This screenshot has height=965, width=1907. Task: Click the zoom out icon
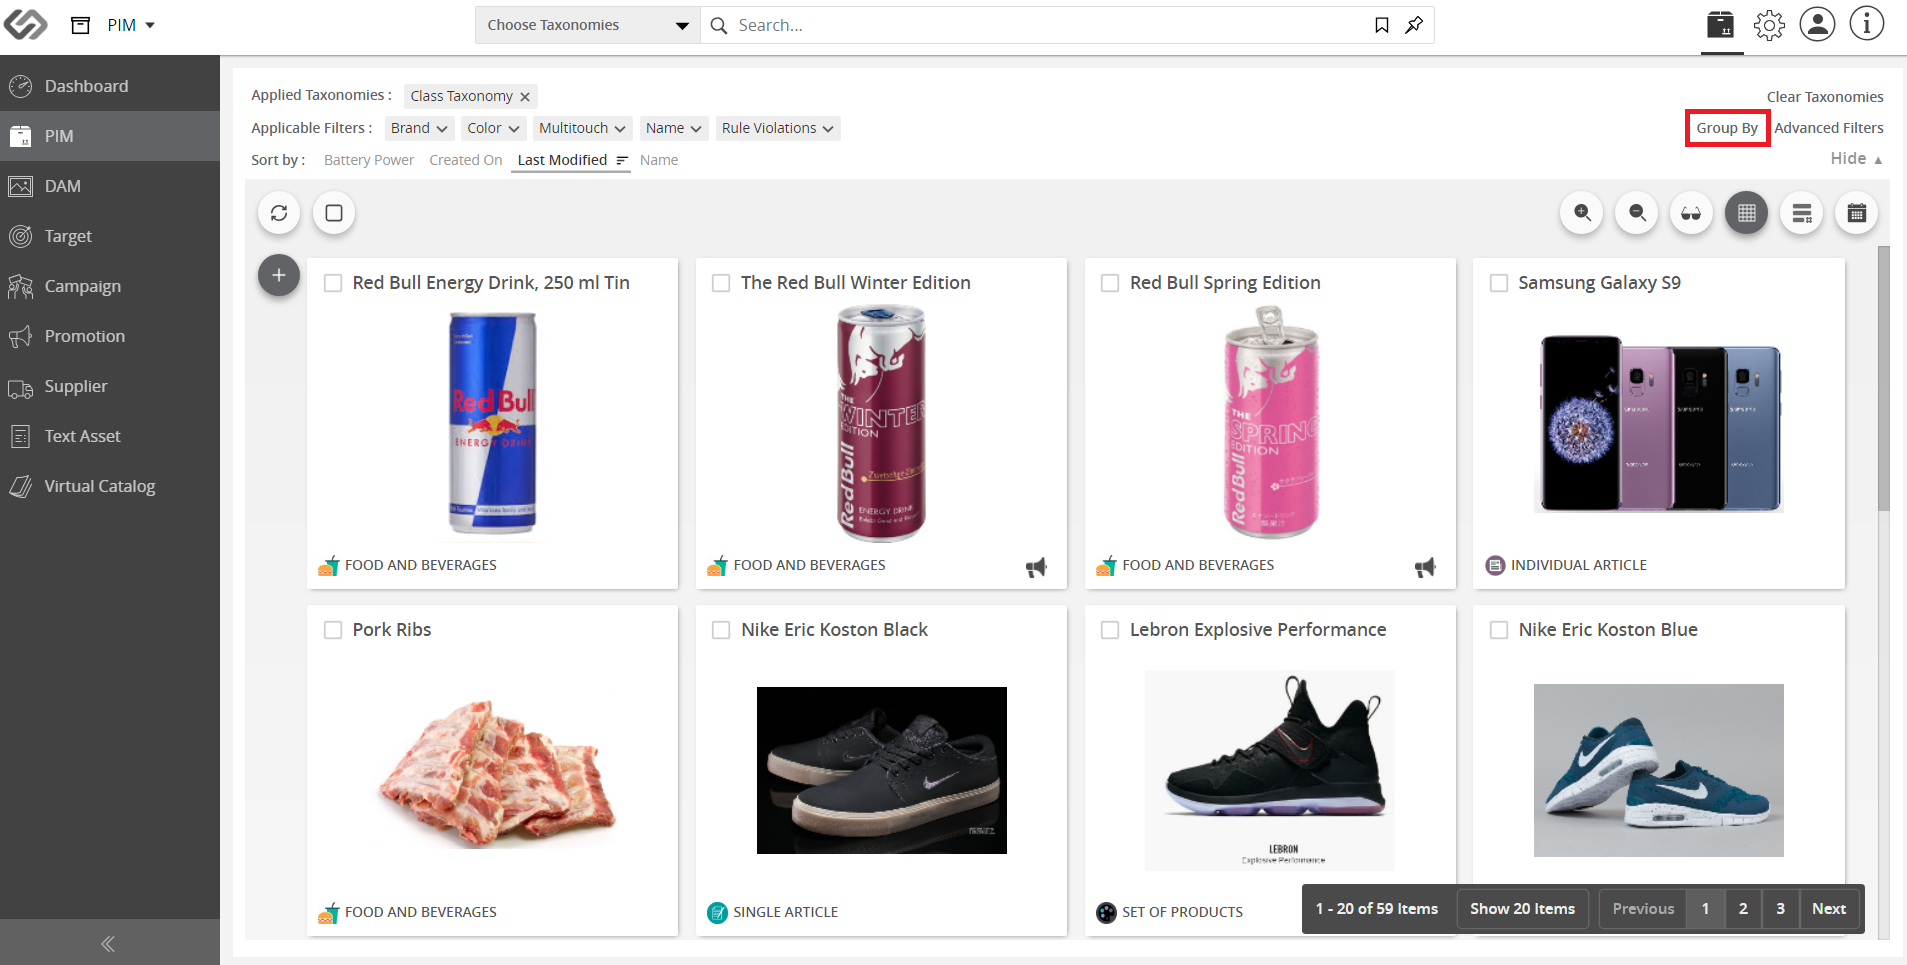coord(1637,213)
